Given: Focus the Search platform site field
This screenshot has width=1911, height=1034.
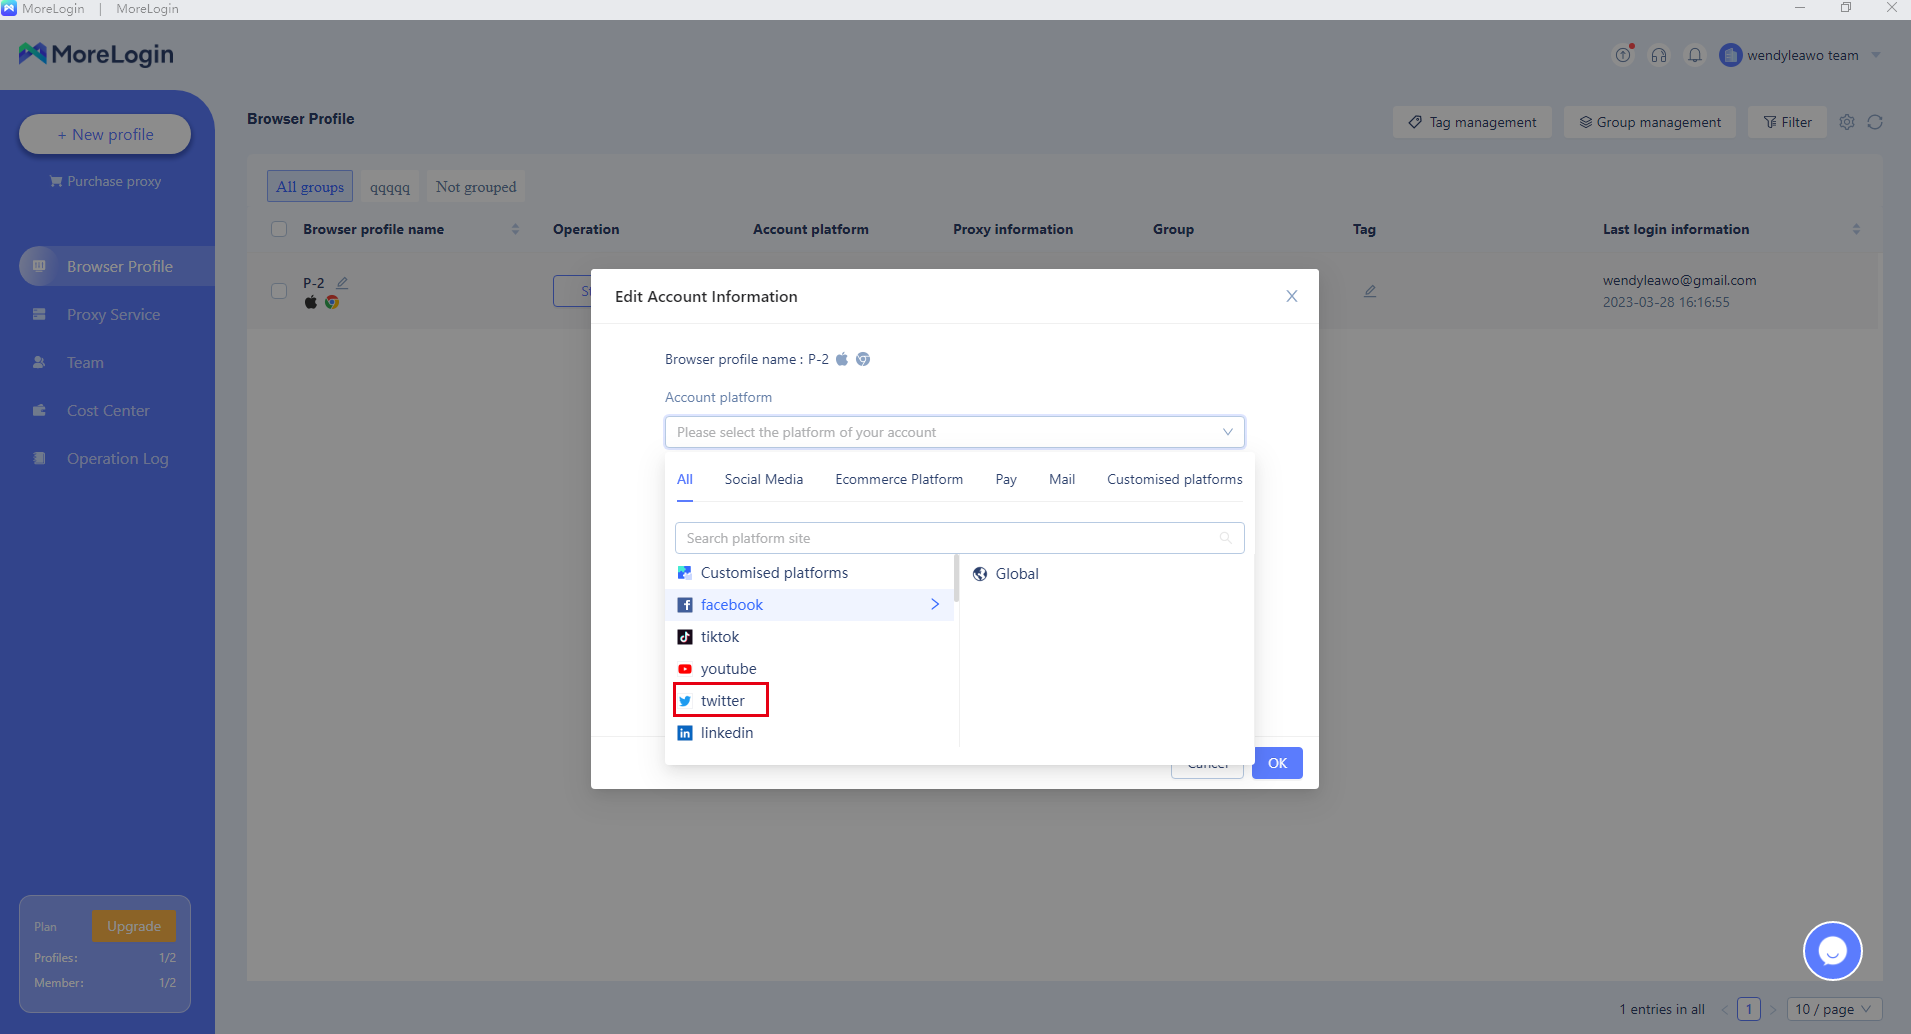Looking at the screenshot, I should [960, 538].
